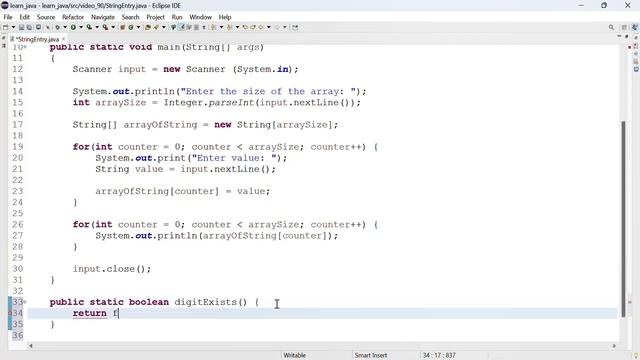
Task: Click the 34 : 17 : 837 cursor position
Action: 439,355
